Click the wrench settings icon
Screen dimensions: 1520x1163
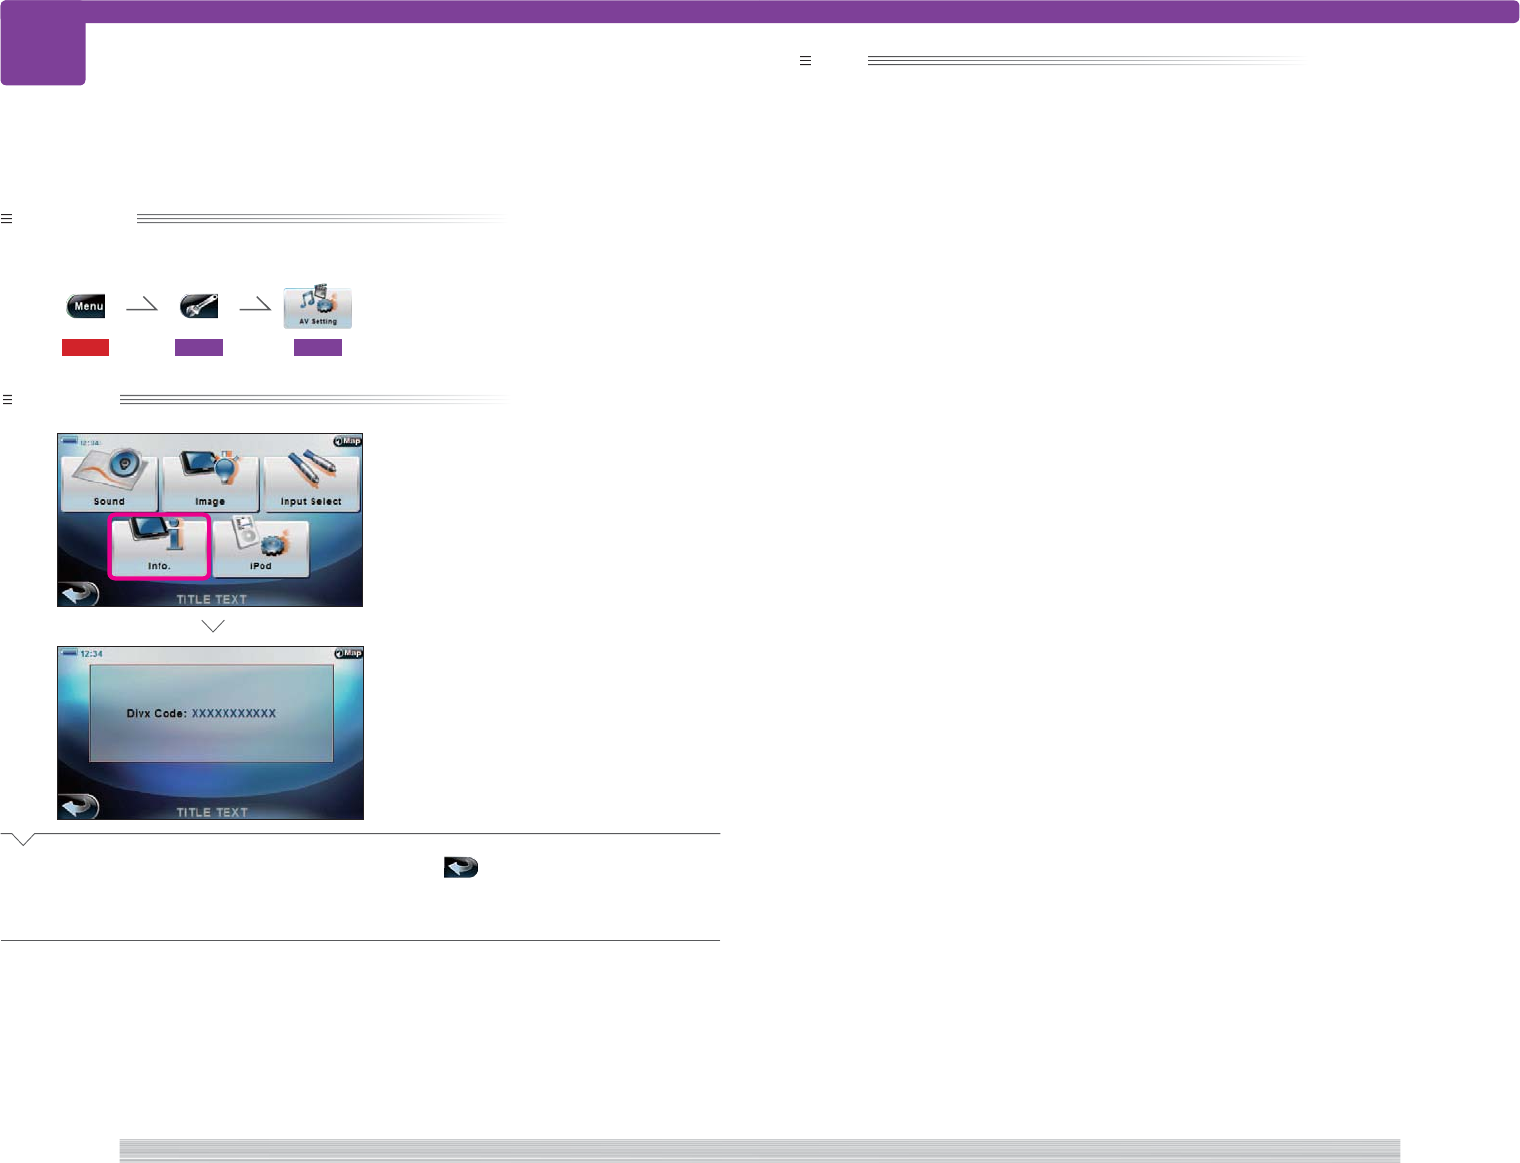click(199, 306)
